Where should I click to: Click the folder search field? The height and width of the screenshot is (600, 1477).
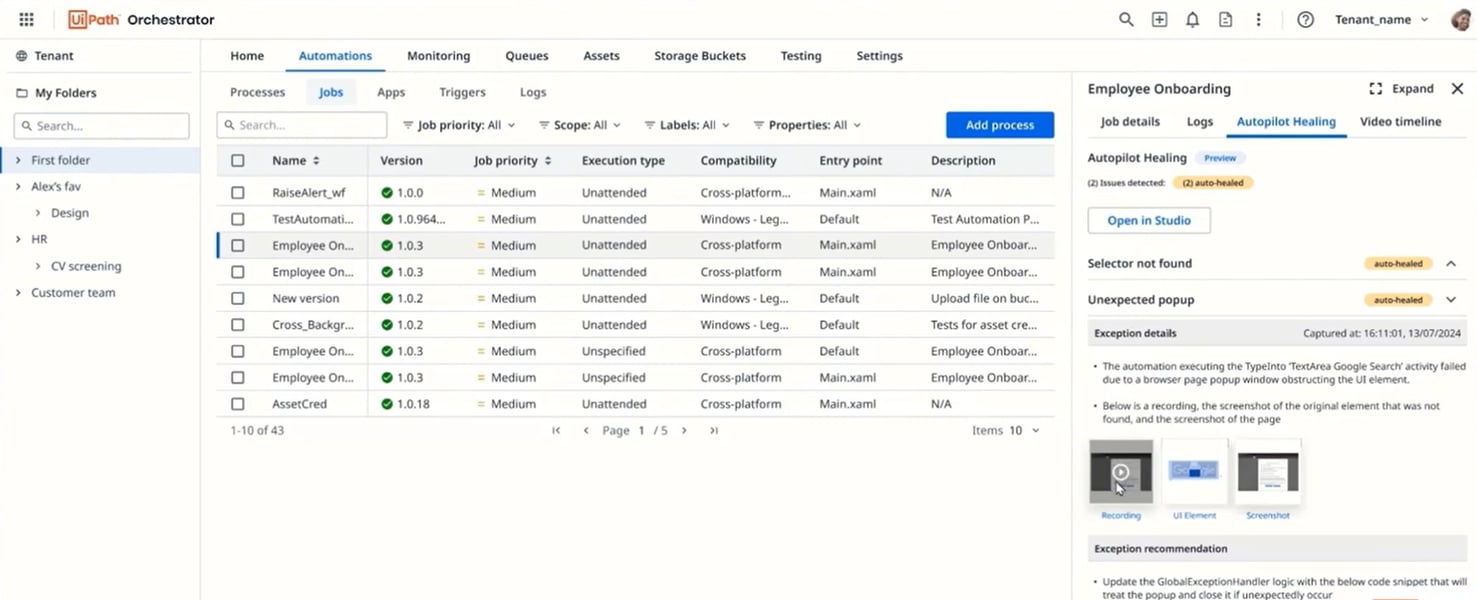click(101, 126)
